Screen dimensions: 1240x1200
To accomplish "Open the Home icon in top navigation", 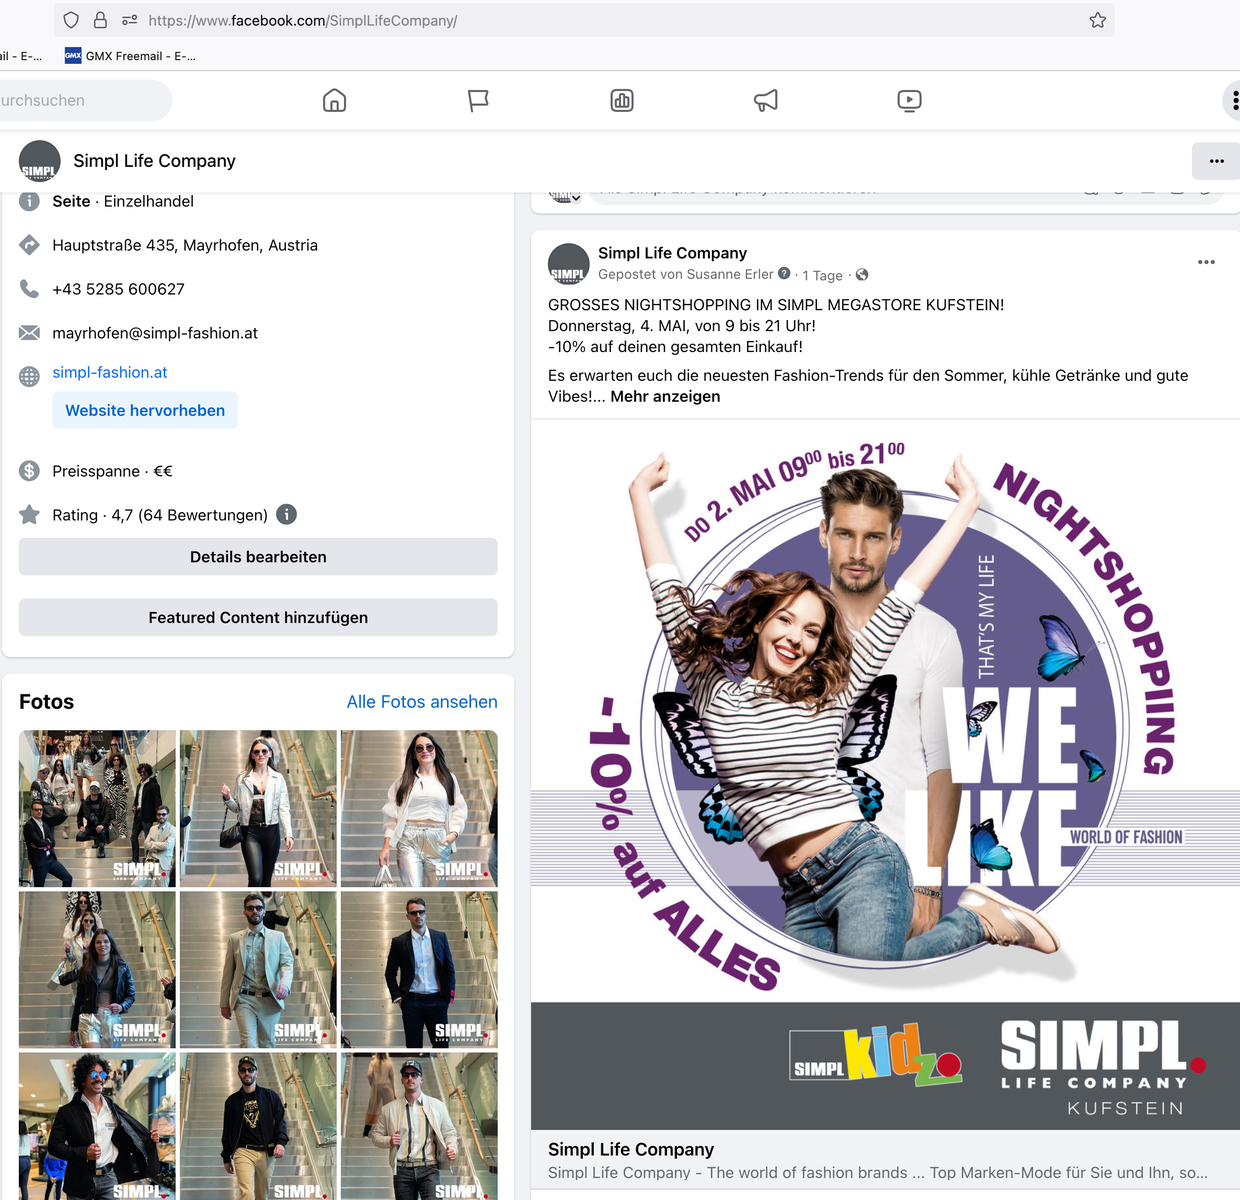I will tap(335, 100).
